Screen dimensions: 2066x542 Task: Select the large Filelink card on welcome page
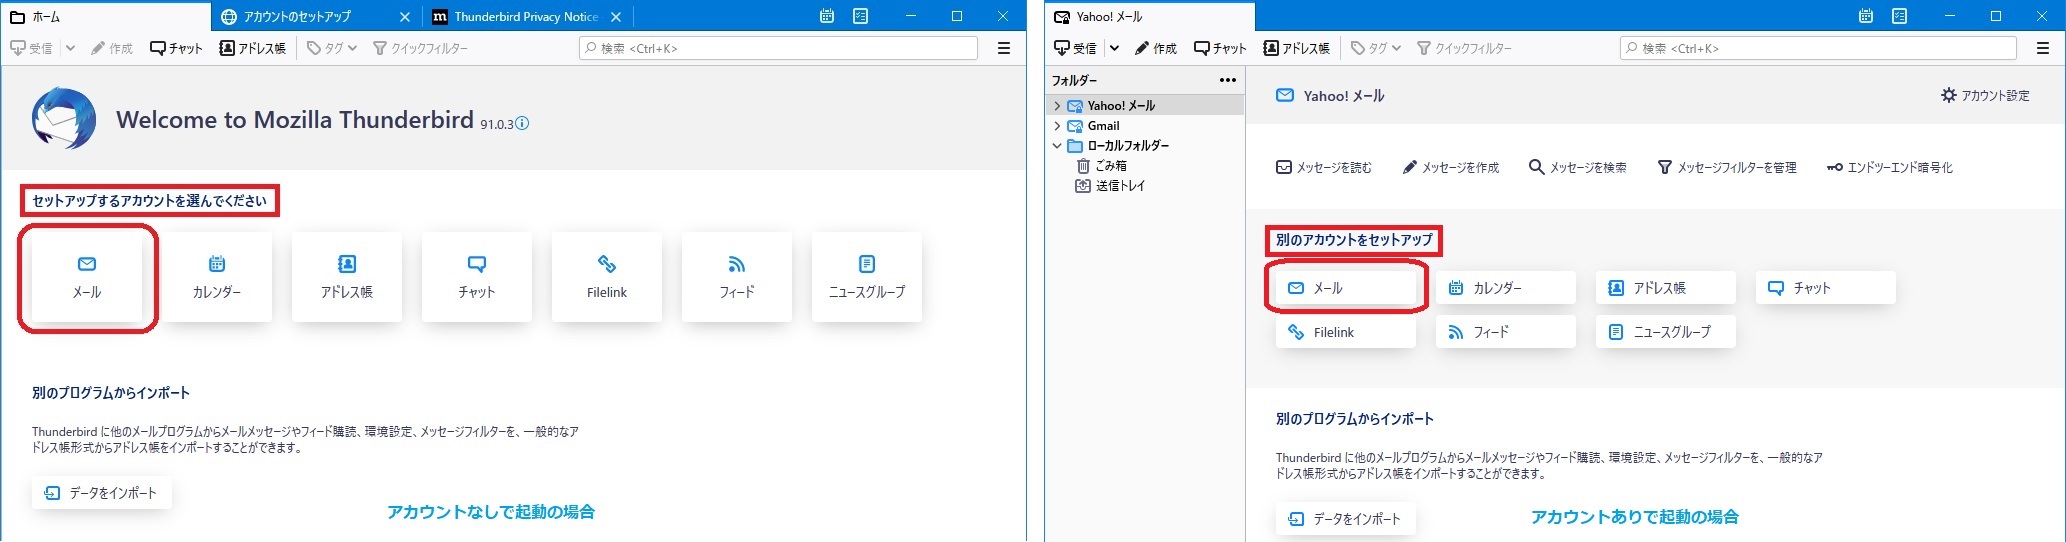coord(606,277)
